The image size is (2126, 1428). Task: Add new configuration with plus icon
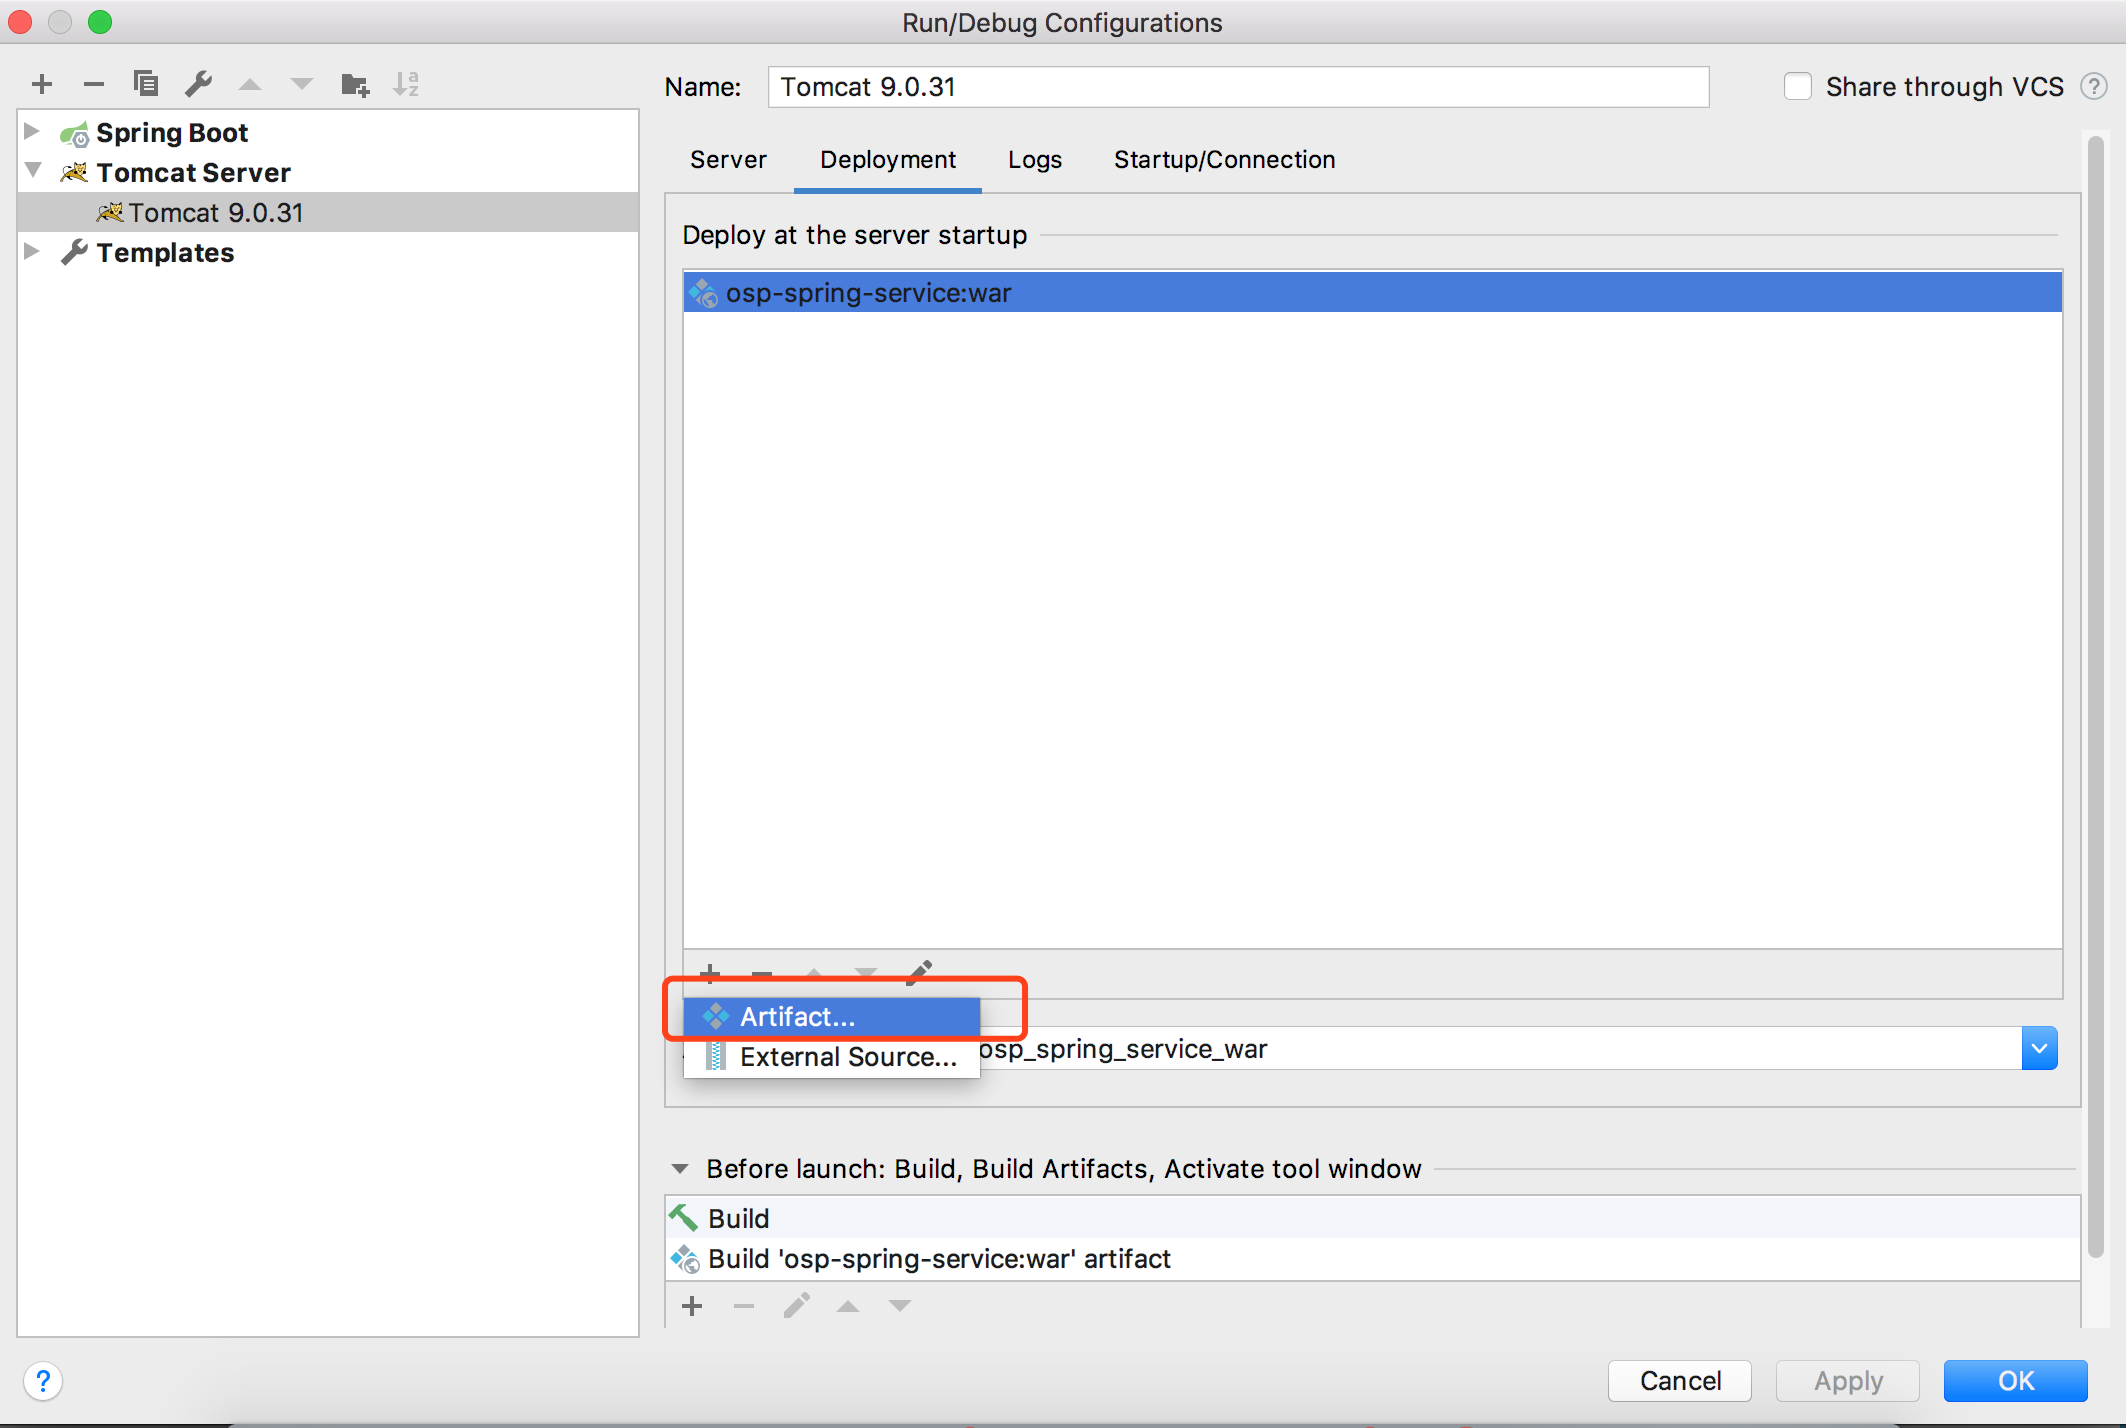[42, 84]
